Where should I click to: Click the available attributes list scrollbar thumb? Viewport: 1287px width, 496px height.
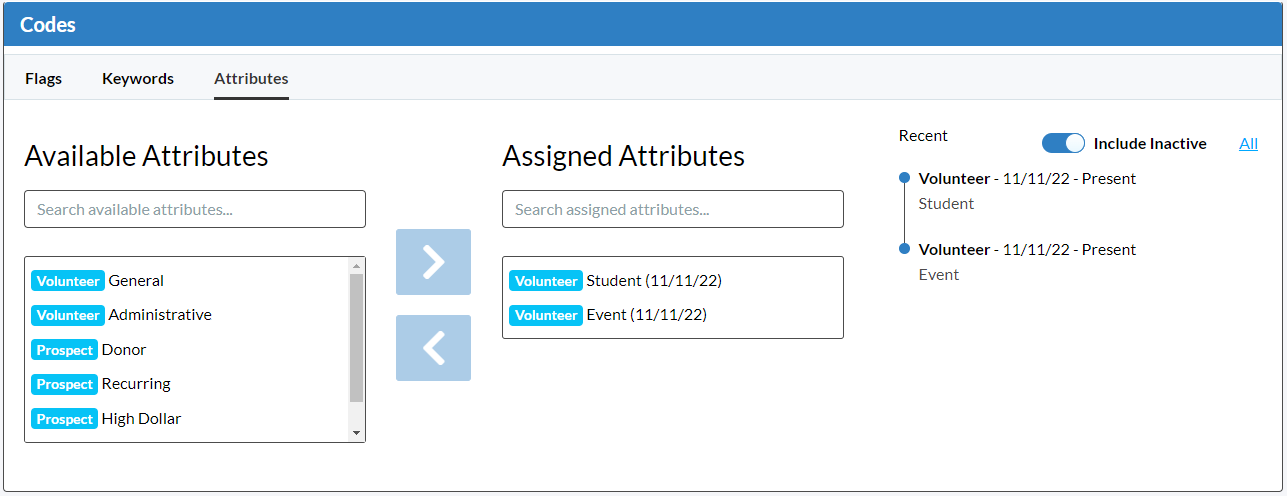pos(356,338)
